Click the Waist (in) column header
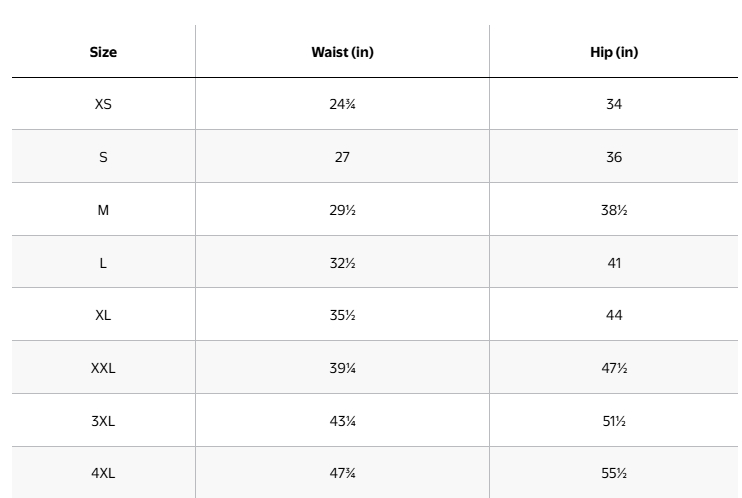 pyautogui.click(x=342, y=52)
